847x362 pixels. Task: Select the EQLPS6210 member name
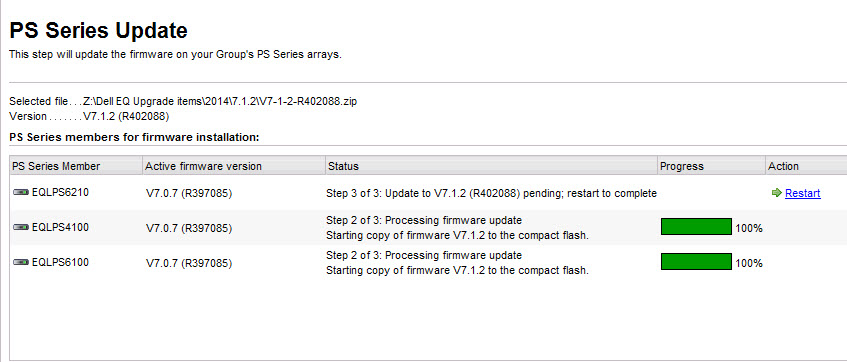(60, 192)
